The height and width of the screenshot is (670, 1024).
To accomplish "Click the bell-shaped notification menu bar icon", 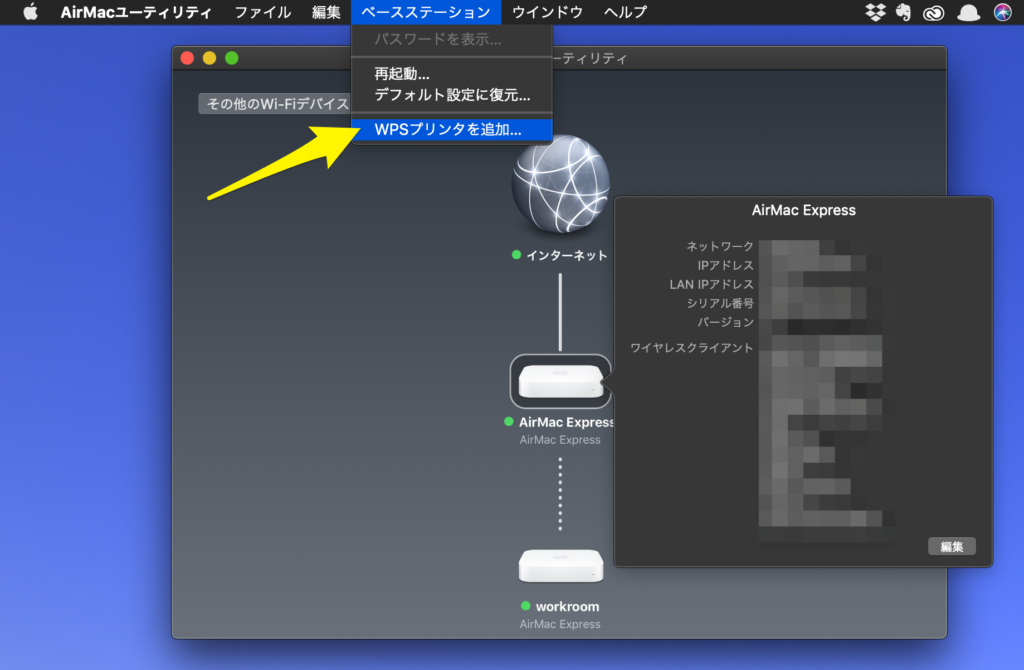I will [x=968, y=12].
